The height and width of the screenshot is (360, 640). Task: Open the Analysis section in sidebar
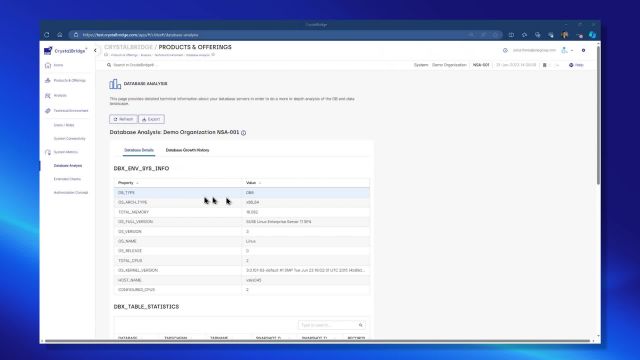(60, 96)
